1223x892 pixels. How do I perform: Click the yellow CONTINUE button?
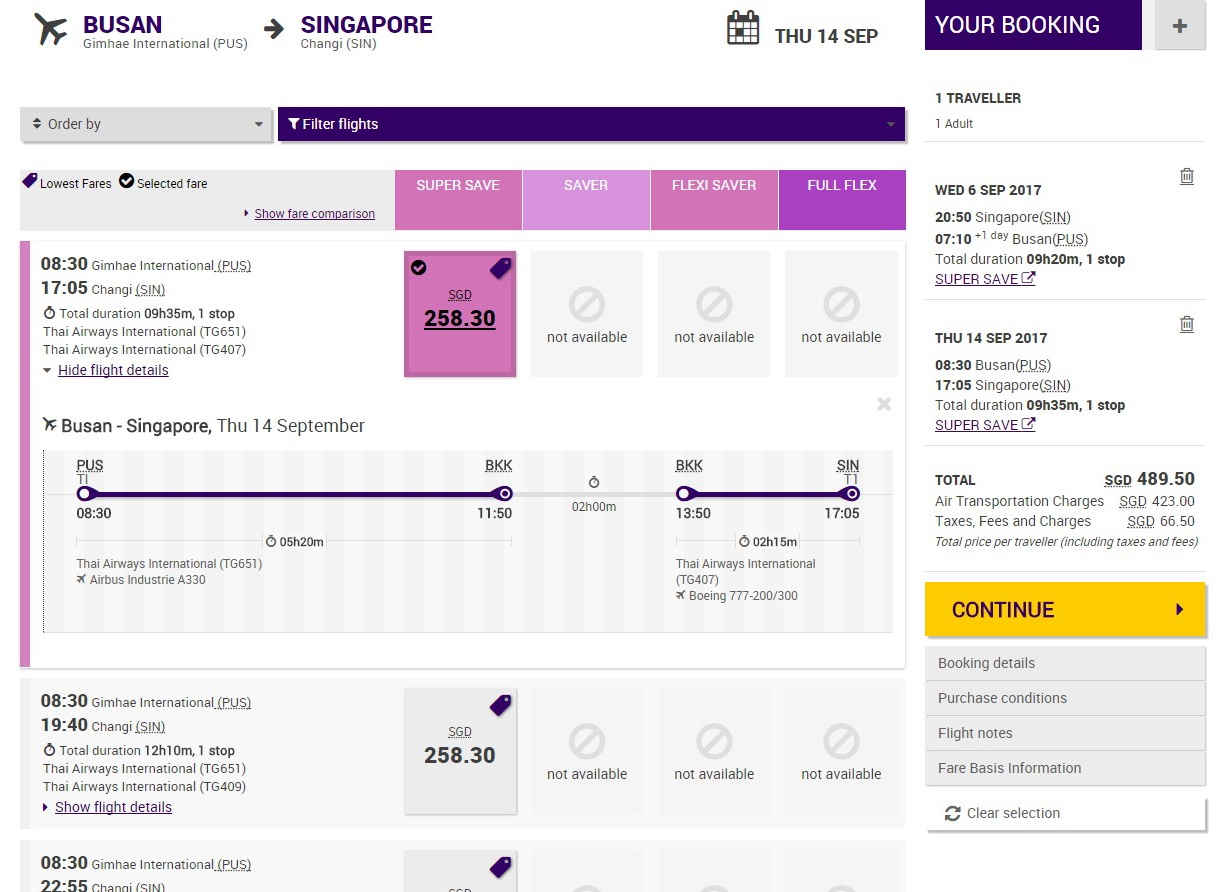coord(1066,609)
